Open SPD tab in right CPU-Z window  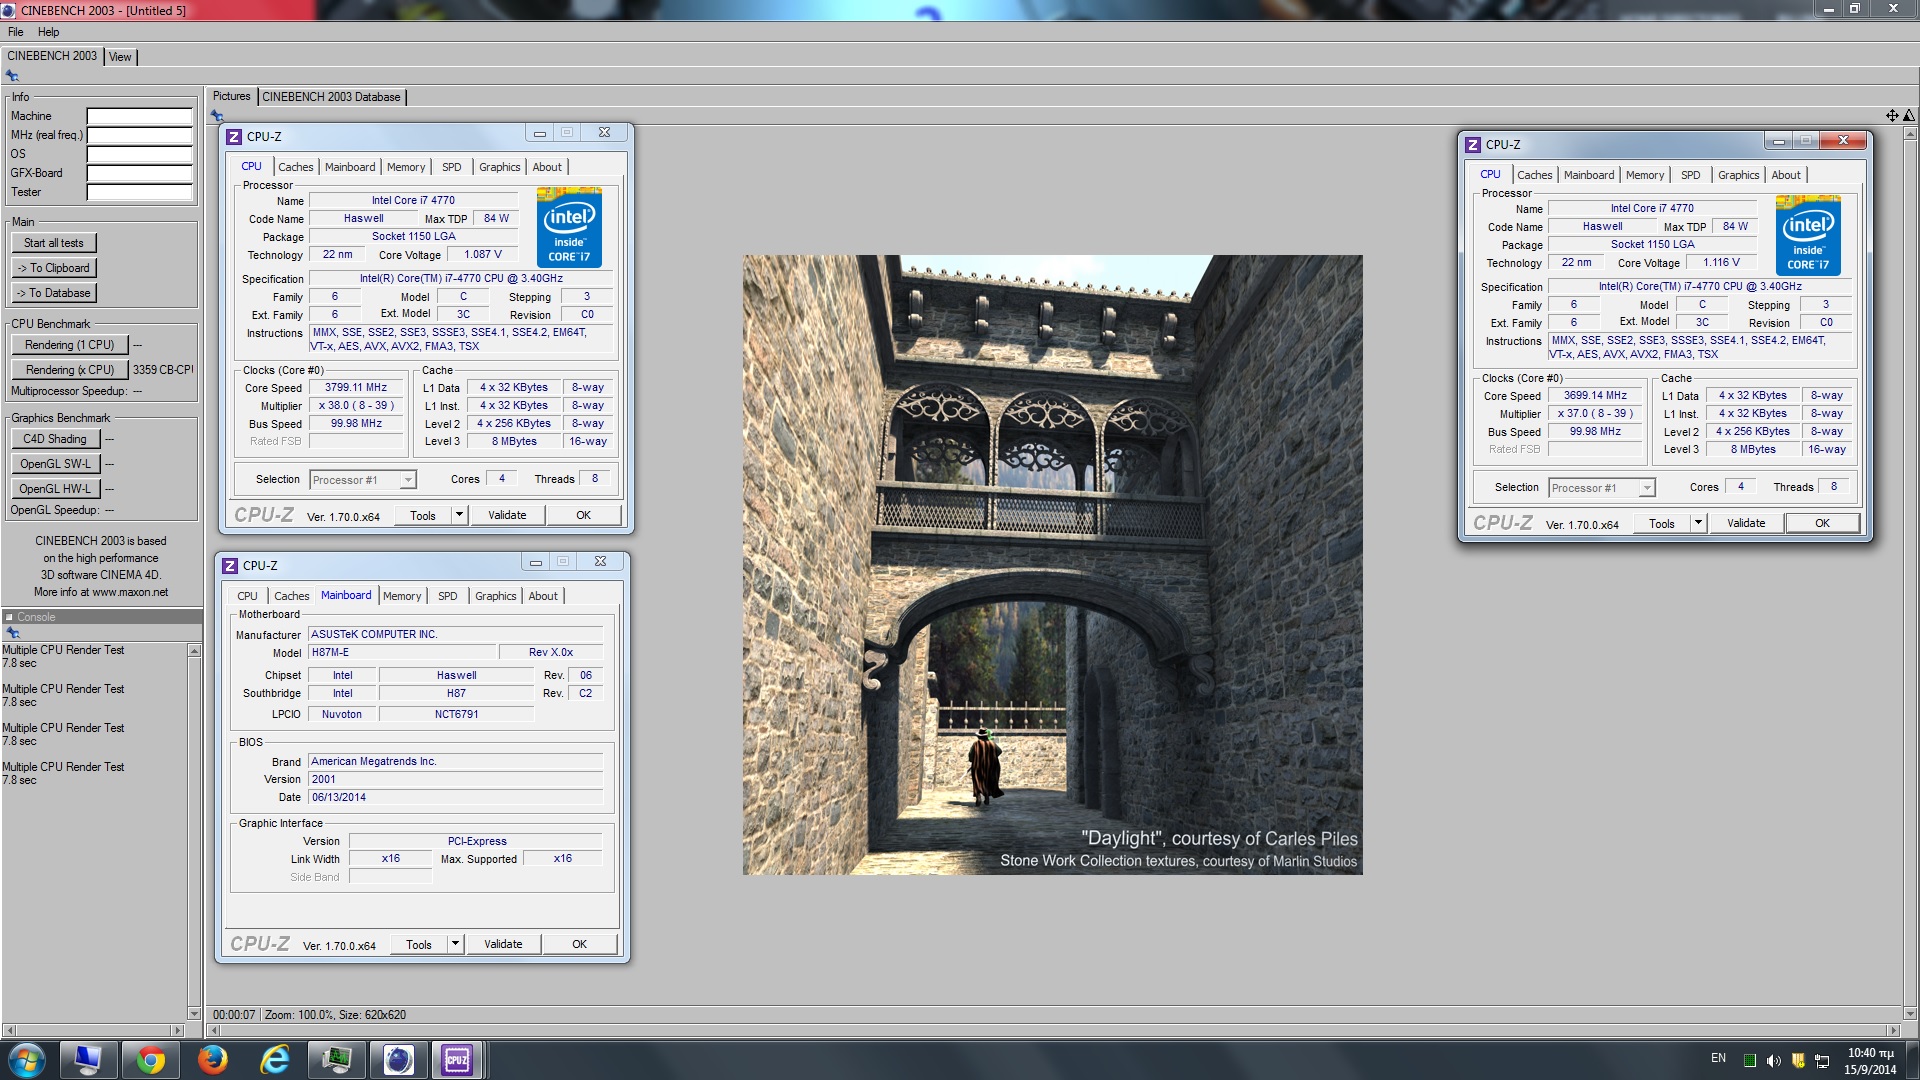click(1690, 175)
